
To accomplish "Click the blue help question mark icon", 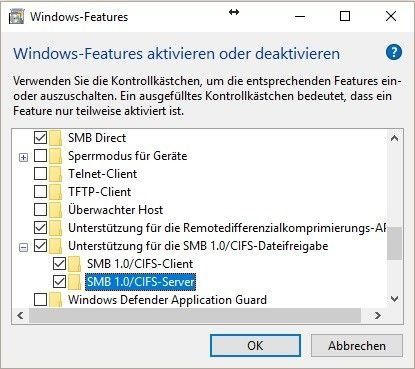I will tap(394, 53).
